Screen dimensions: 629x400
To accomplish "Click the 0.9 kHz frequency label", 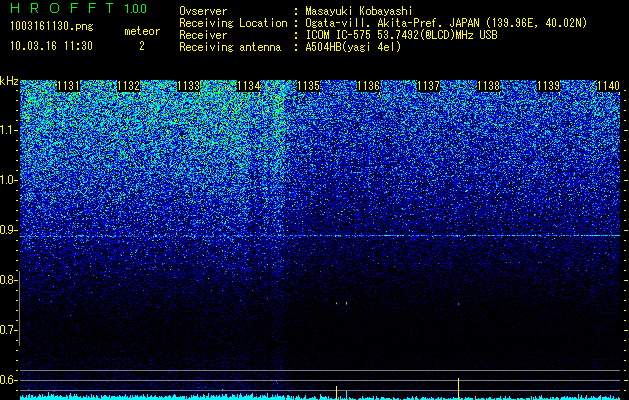I will [7, 230].
